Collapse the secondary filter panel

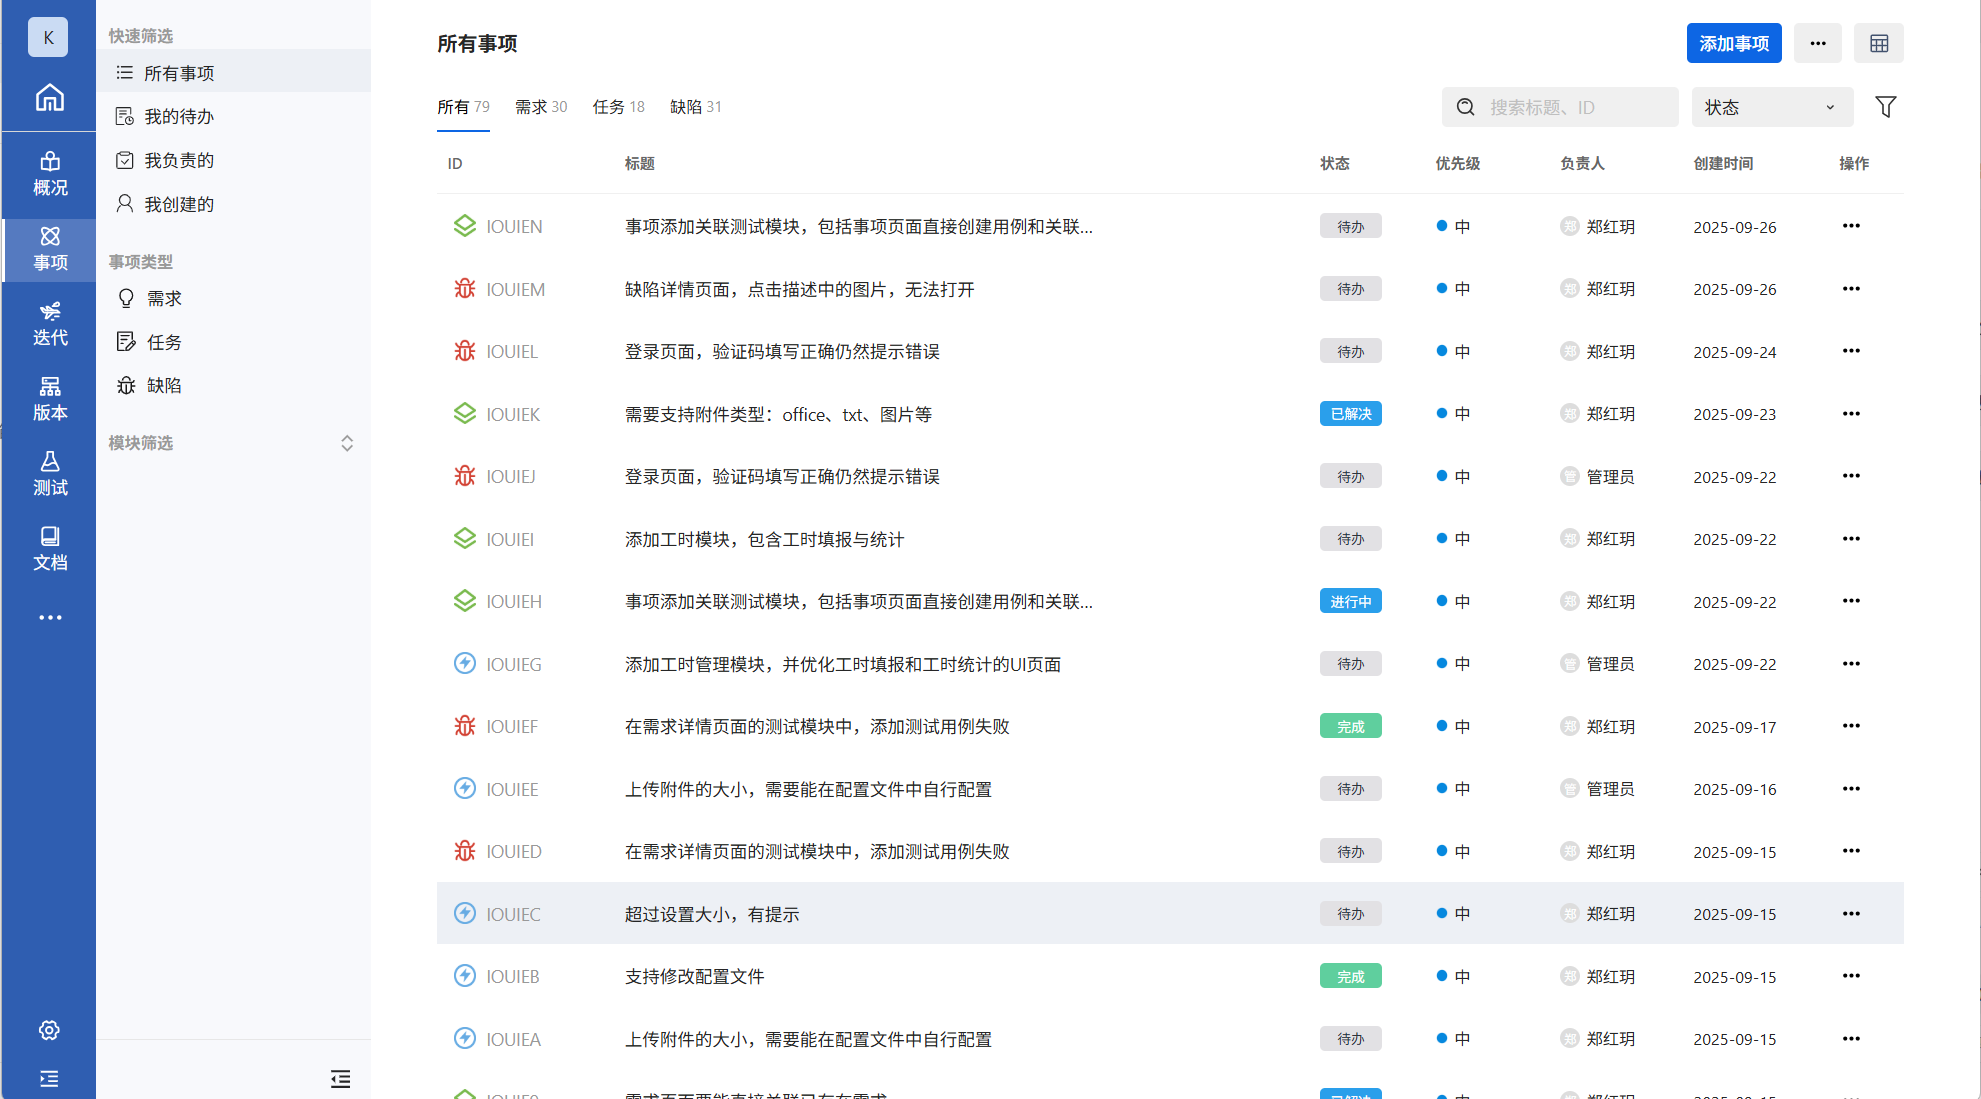click(x=340, y=1079)
